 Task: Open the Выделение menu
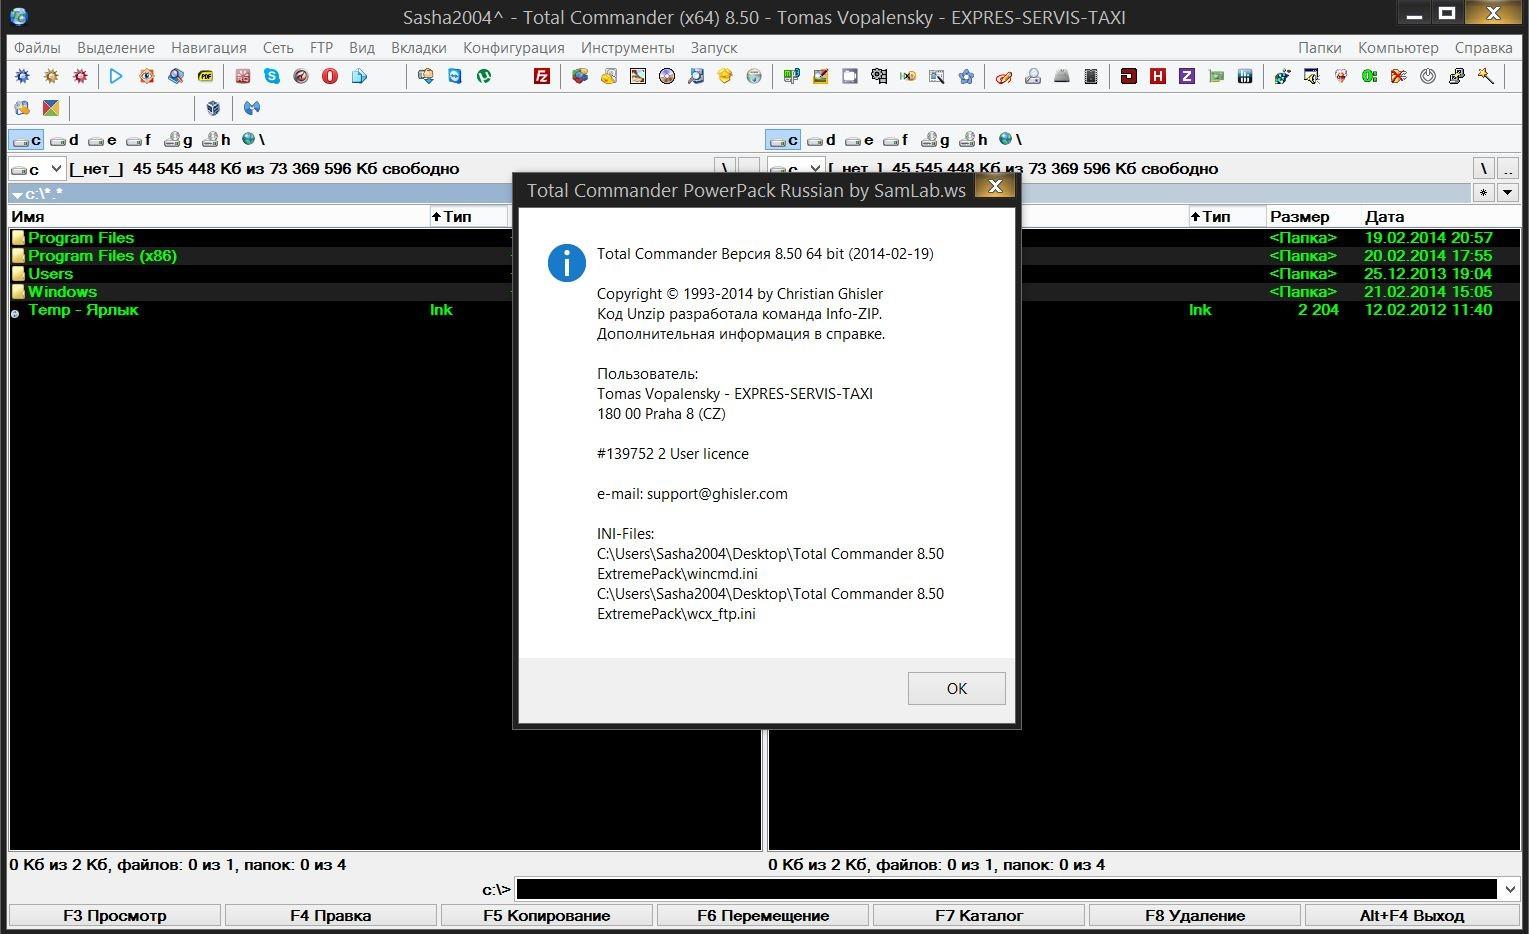[116, 47]
